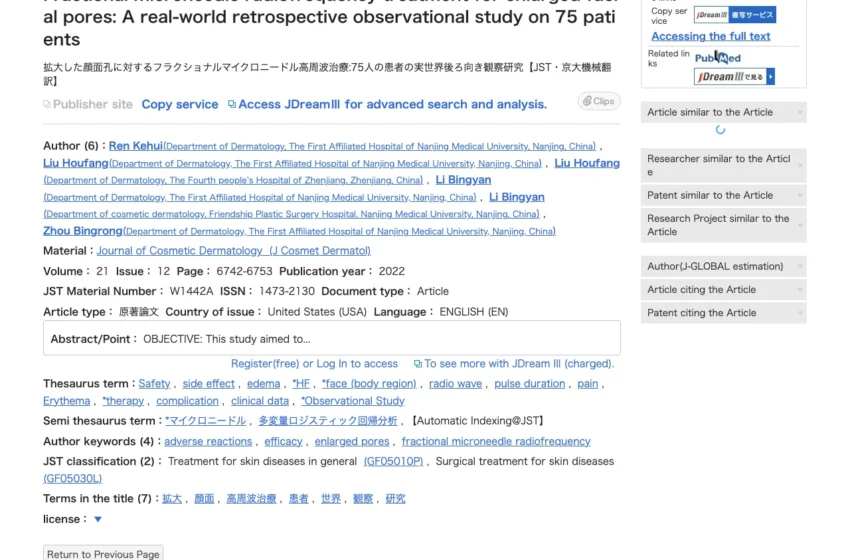Click the JDreamIII view button under Related links
The width and height of the screenshot is (850, 560).
click(x=734, y=76)
